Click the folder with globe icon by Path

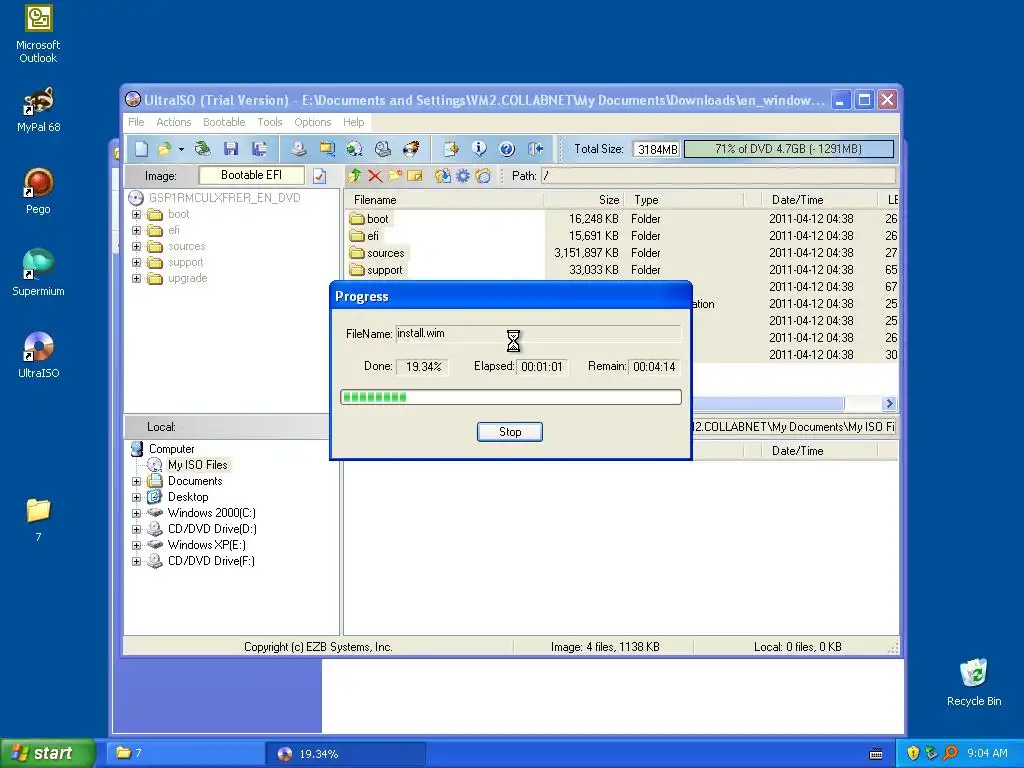coord(483,175)
